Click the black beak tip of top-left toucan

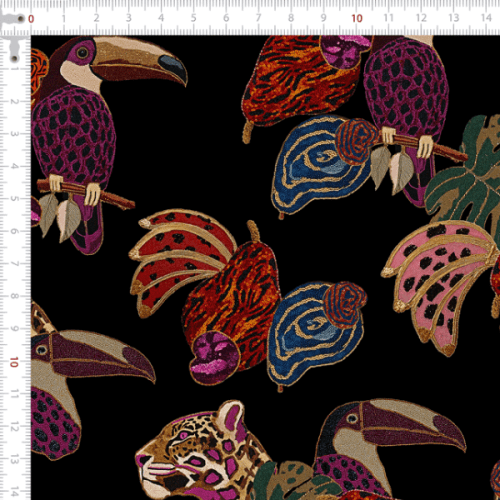(x=173, y=68)
